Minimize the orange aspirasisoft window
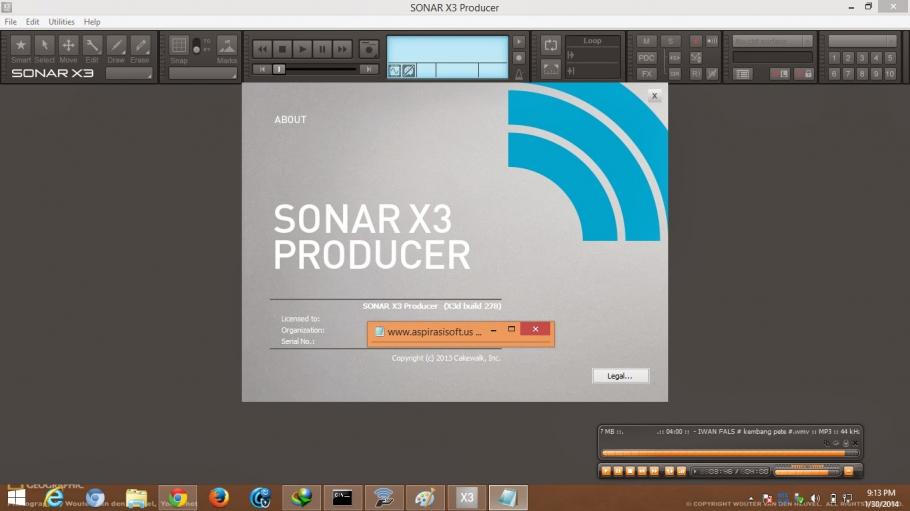 coord(493,330)
